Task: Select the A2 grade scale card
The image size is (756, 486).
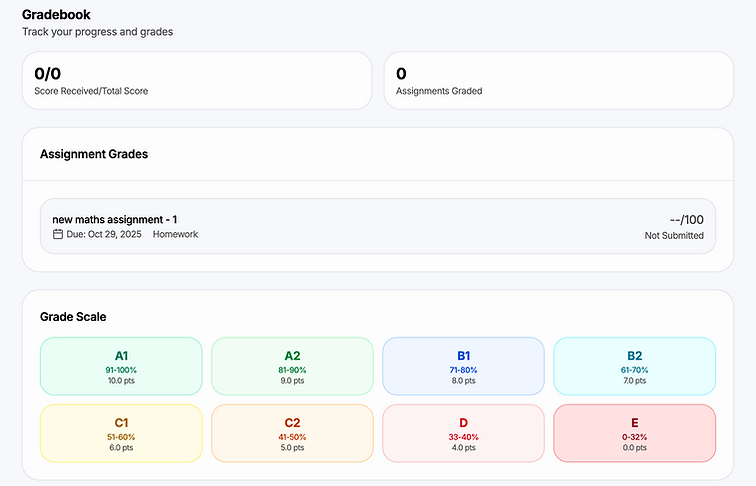Action: [x=292, y=366]
